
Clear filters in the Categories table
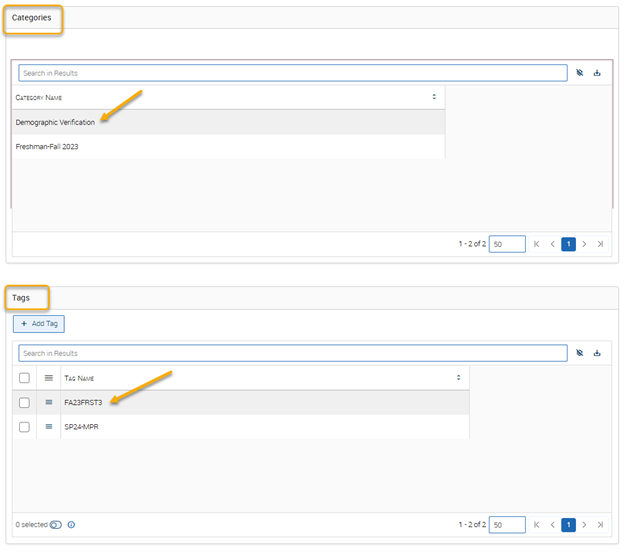pos(579,73)
